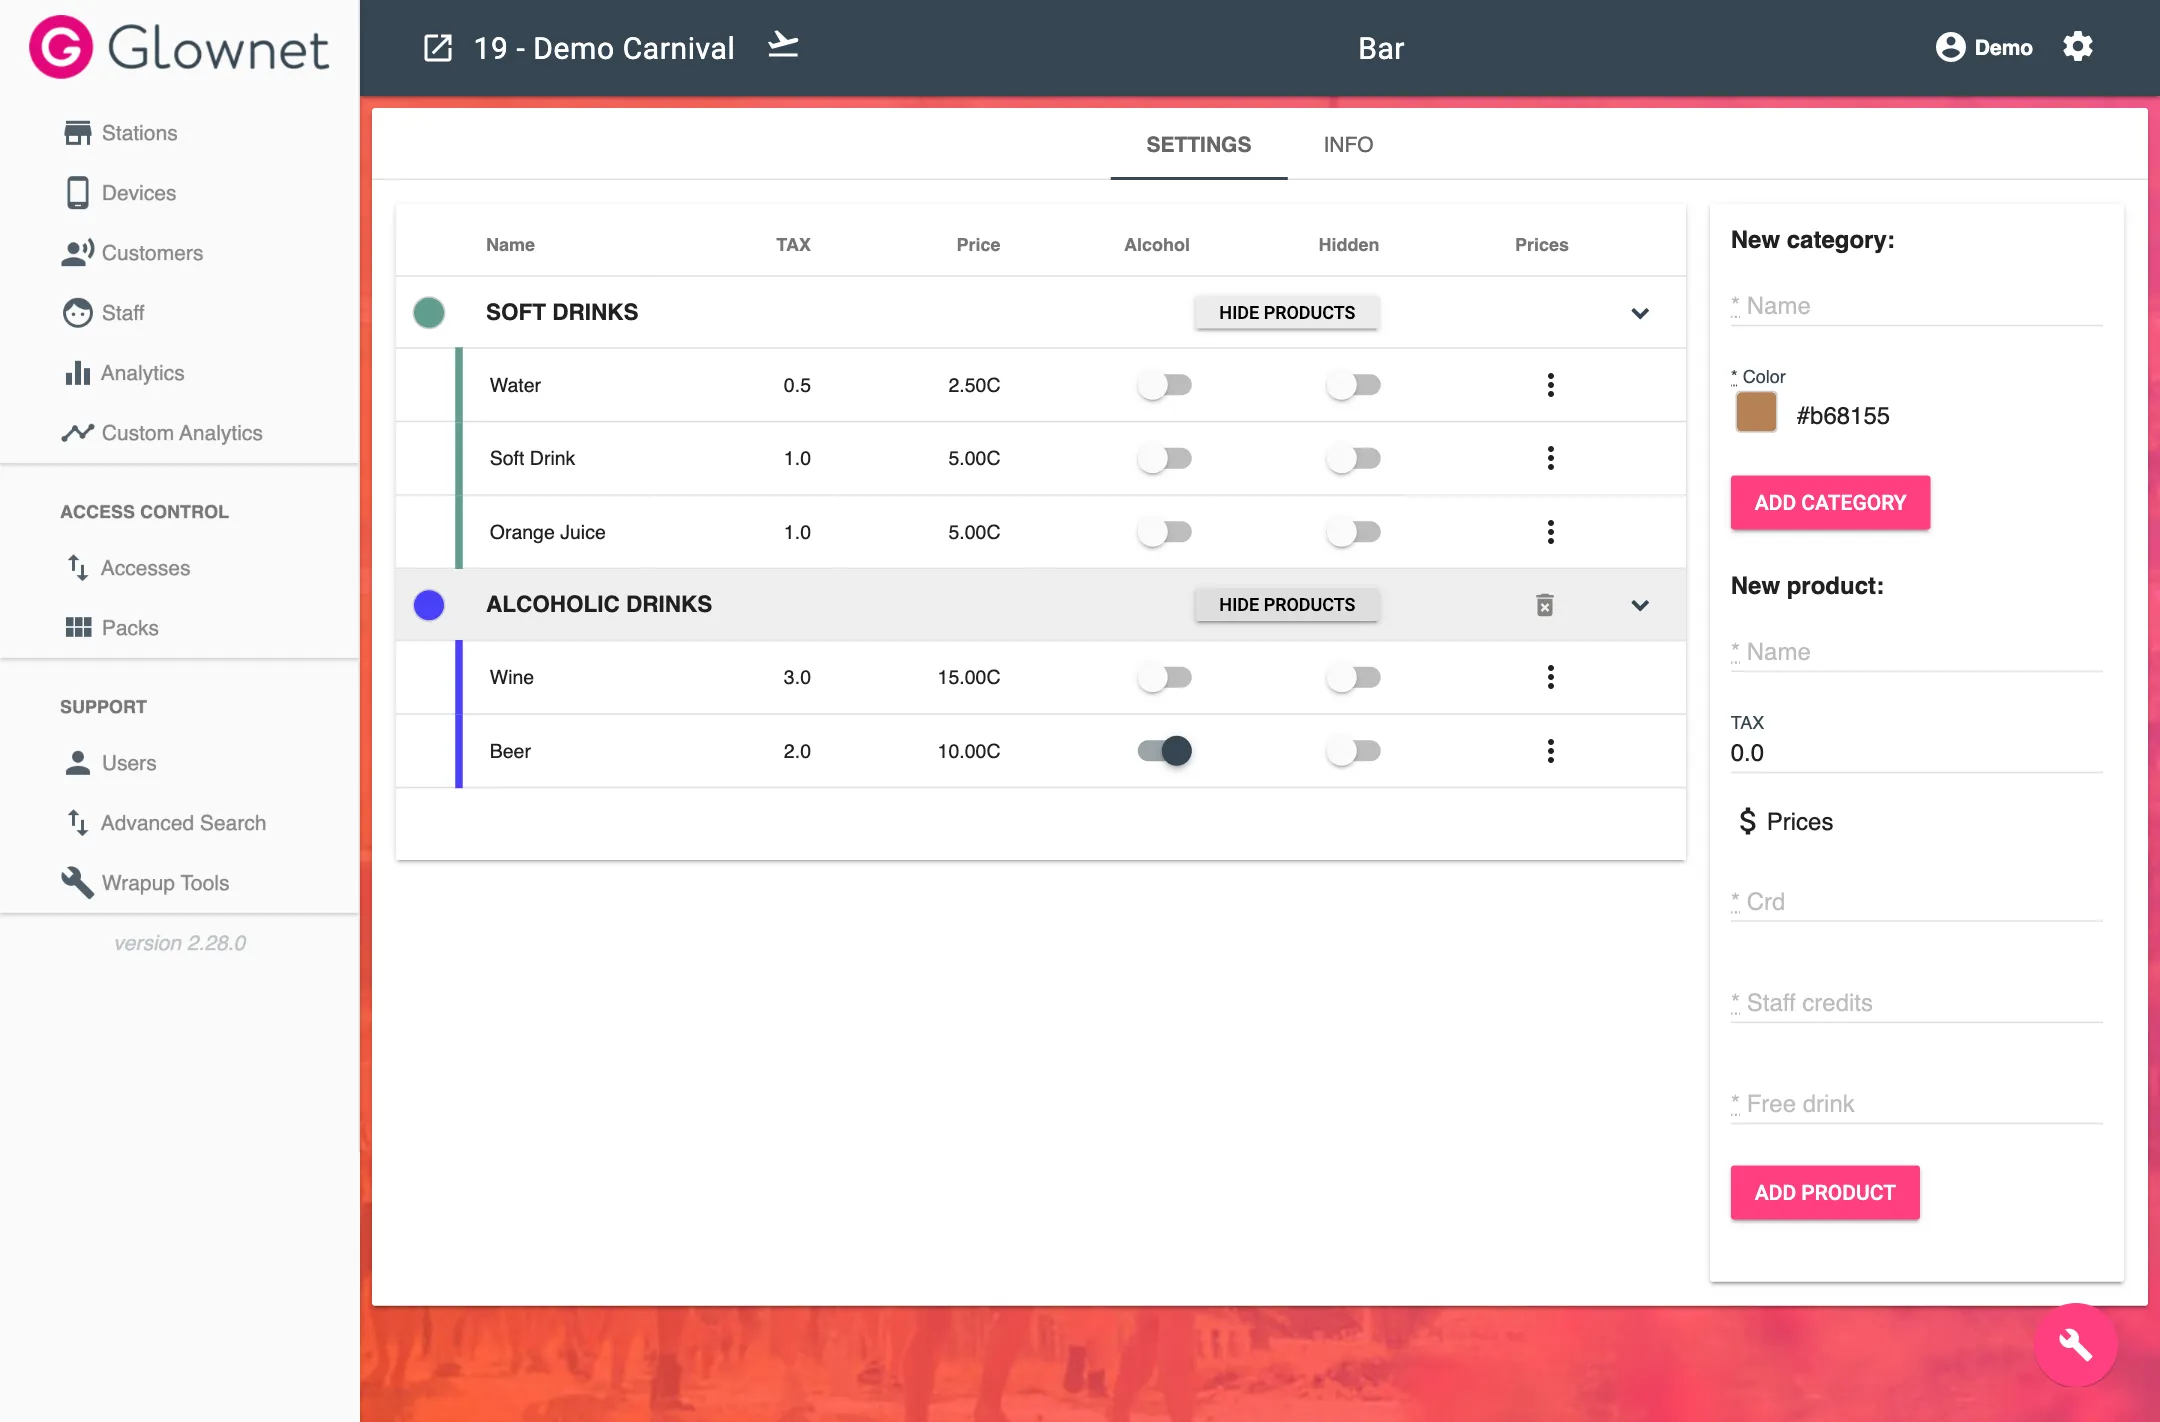Toggle Hidden switch for Soft Drink
Image resolution: width=2160 pixels, height=1422 pixels.
[x=1353, y=458]
